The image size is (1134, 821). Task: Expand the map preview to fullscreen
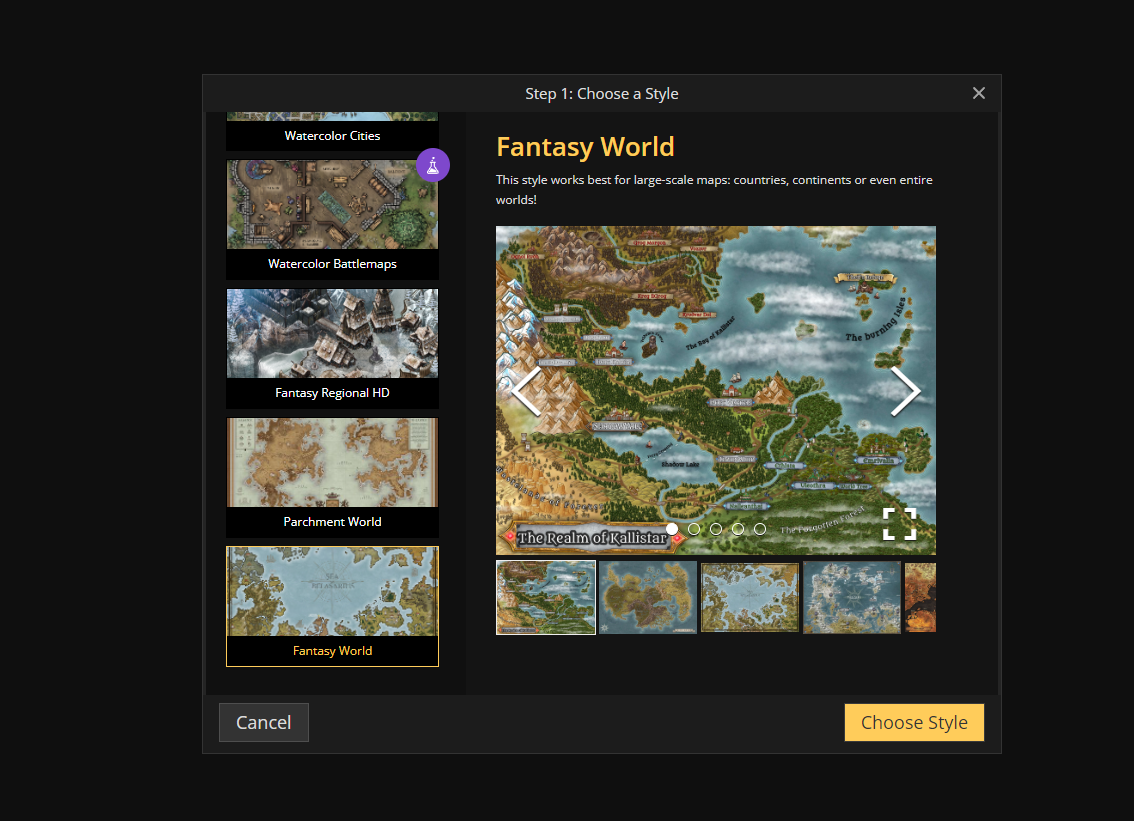(x=899, y=524)
